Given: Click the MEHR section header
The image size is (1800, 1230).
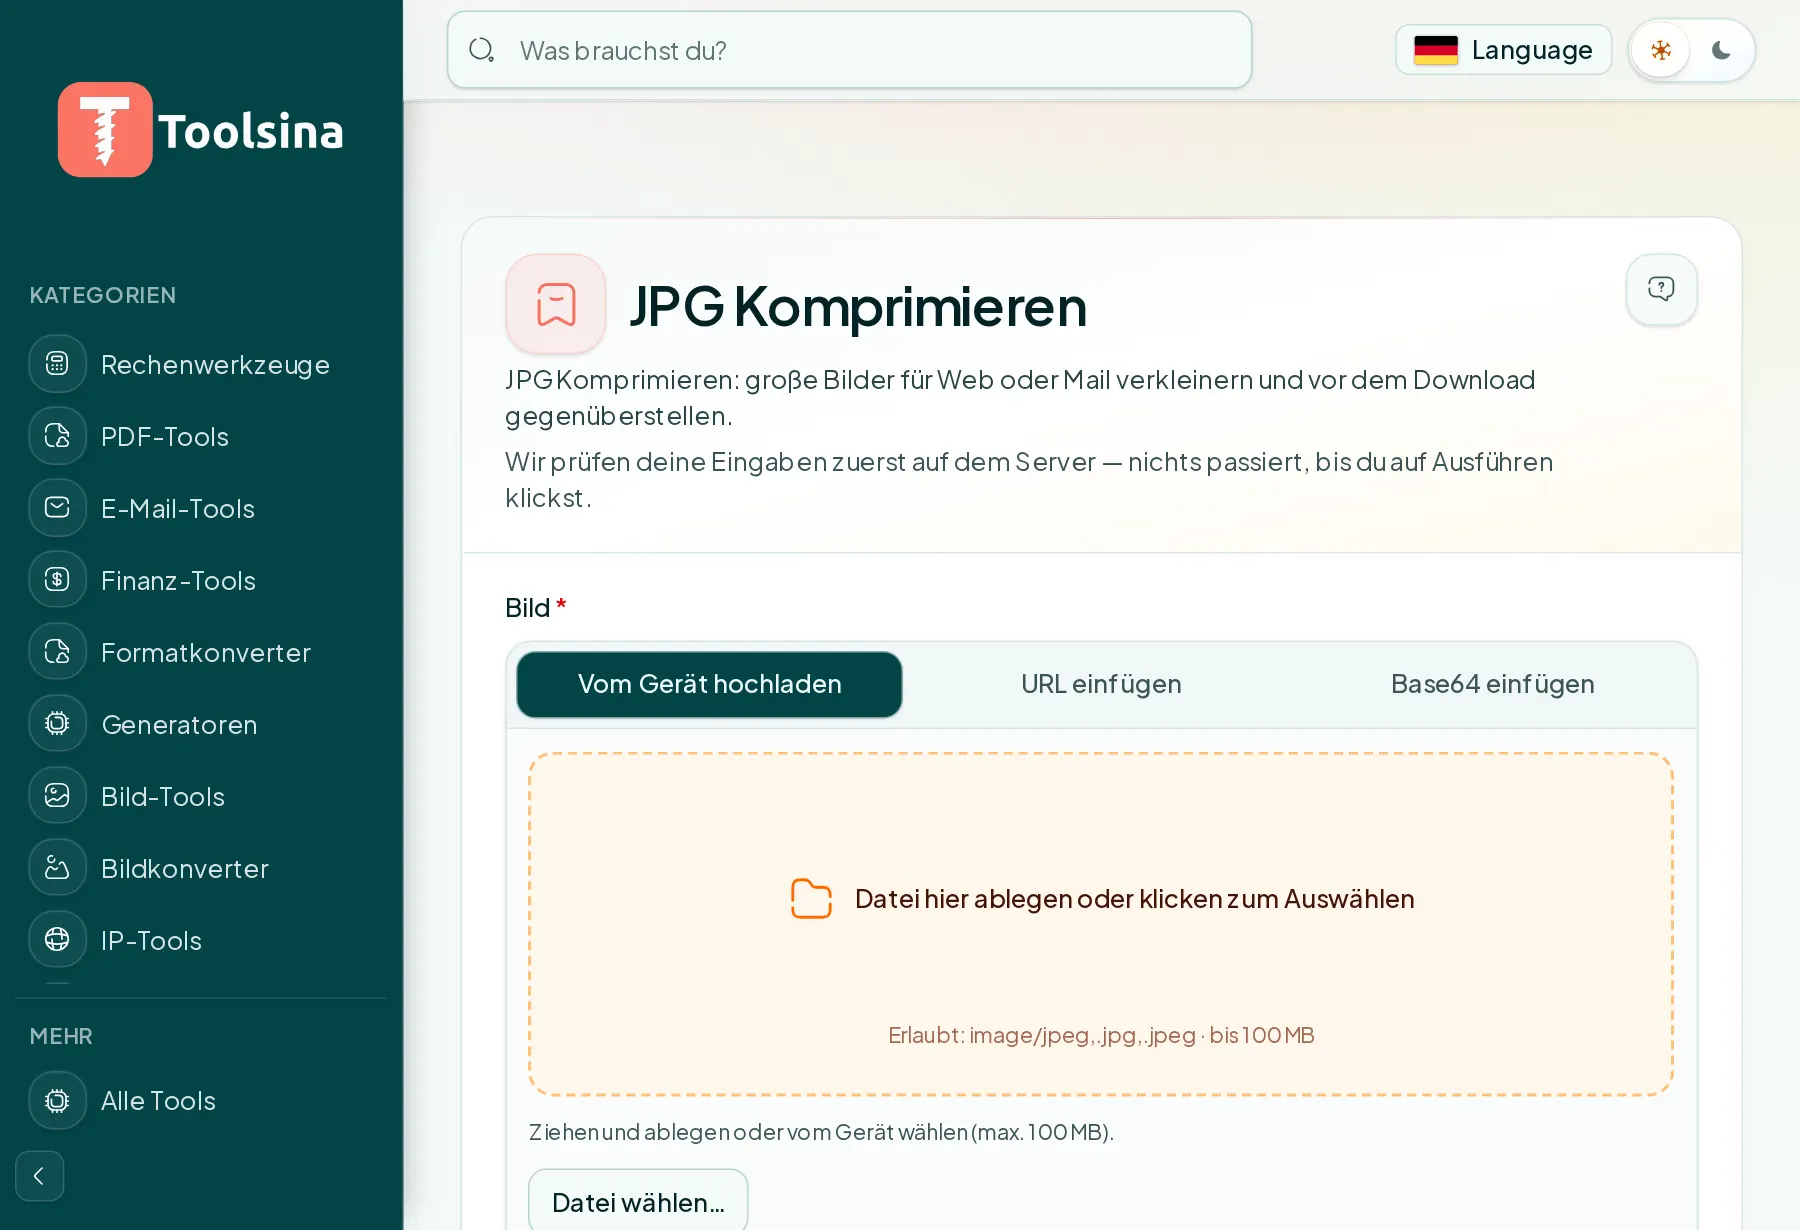Looking at the screenshot, I should pyautogui.click(x=61, y=1036).
